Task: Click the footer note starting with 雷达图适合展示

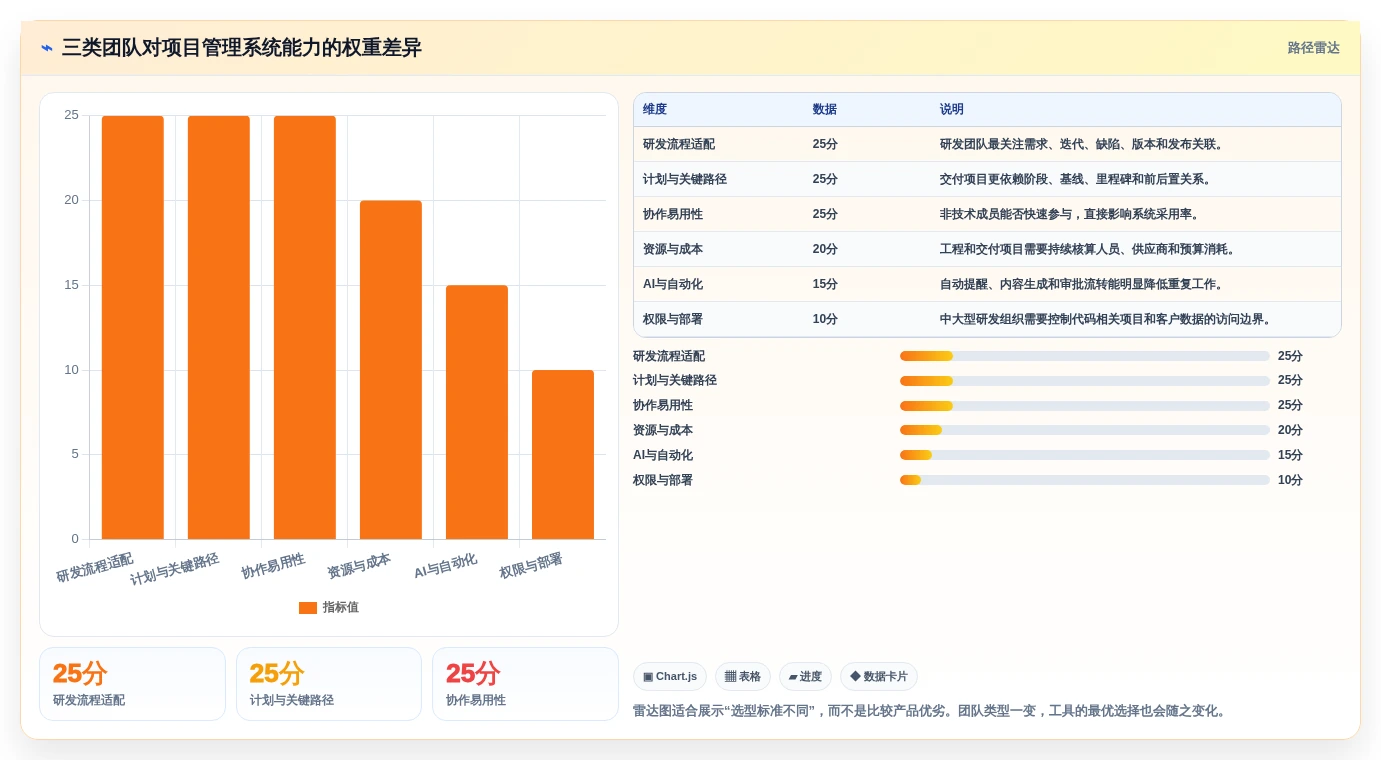Action: pos(930,711)
